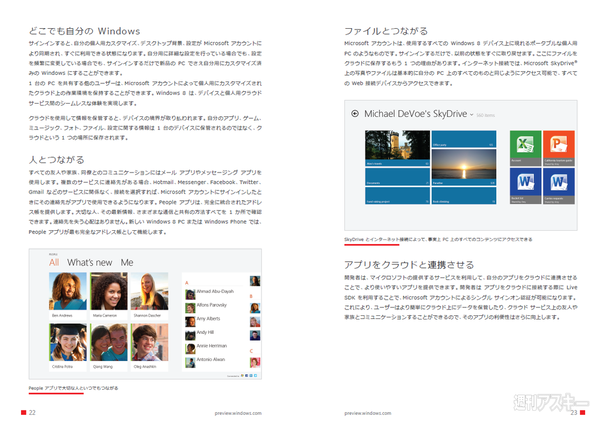Open the castle photo folder tile
600x422 pixels.
pos(397,148)
